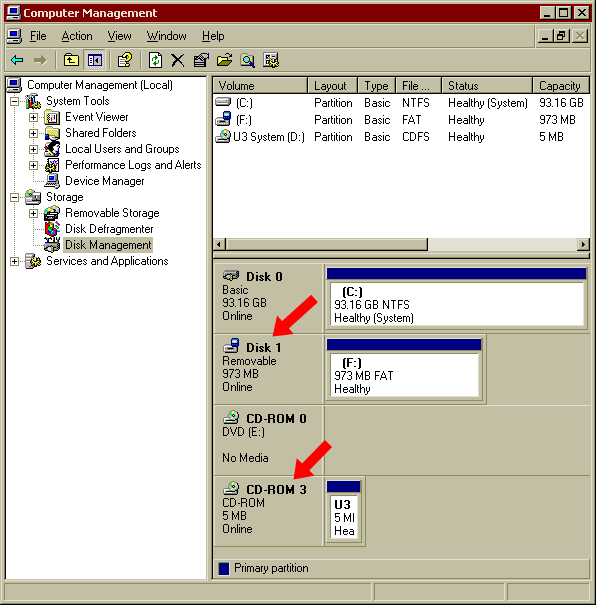Image resolution: width=596 pixels, height=605 pixels.
Task: Select the Storage tree item label
Action: tap(65, 197)
